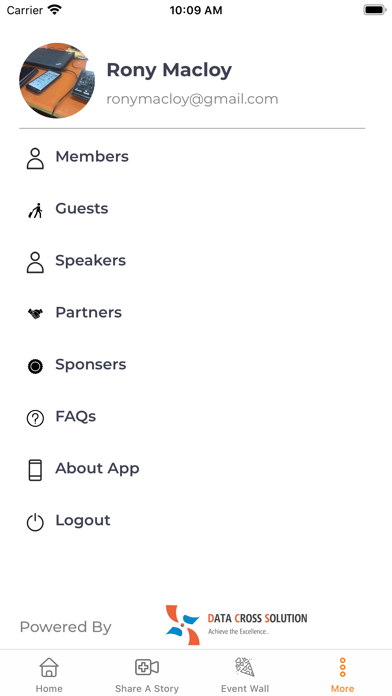392x696 pixels.
Task: Tap the FAQs question mark icon
Action: (35, 418)
